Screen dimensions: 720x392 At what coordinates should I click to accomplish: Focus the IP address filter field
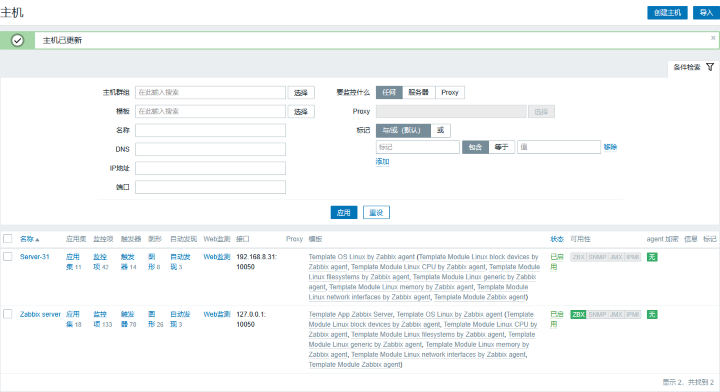[x=210, y=168]
